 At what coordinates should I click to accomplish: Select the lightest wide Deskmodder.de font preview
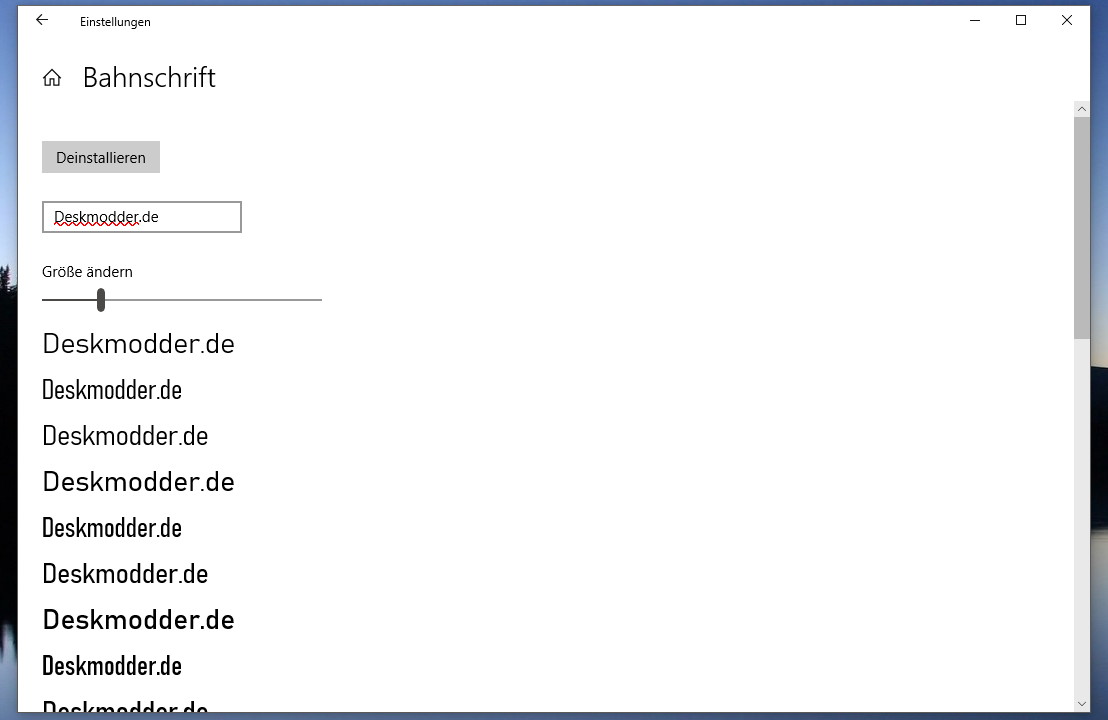coord(138,344)
